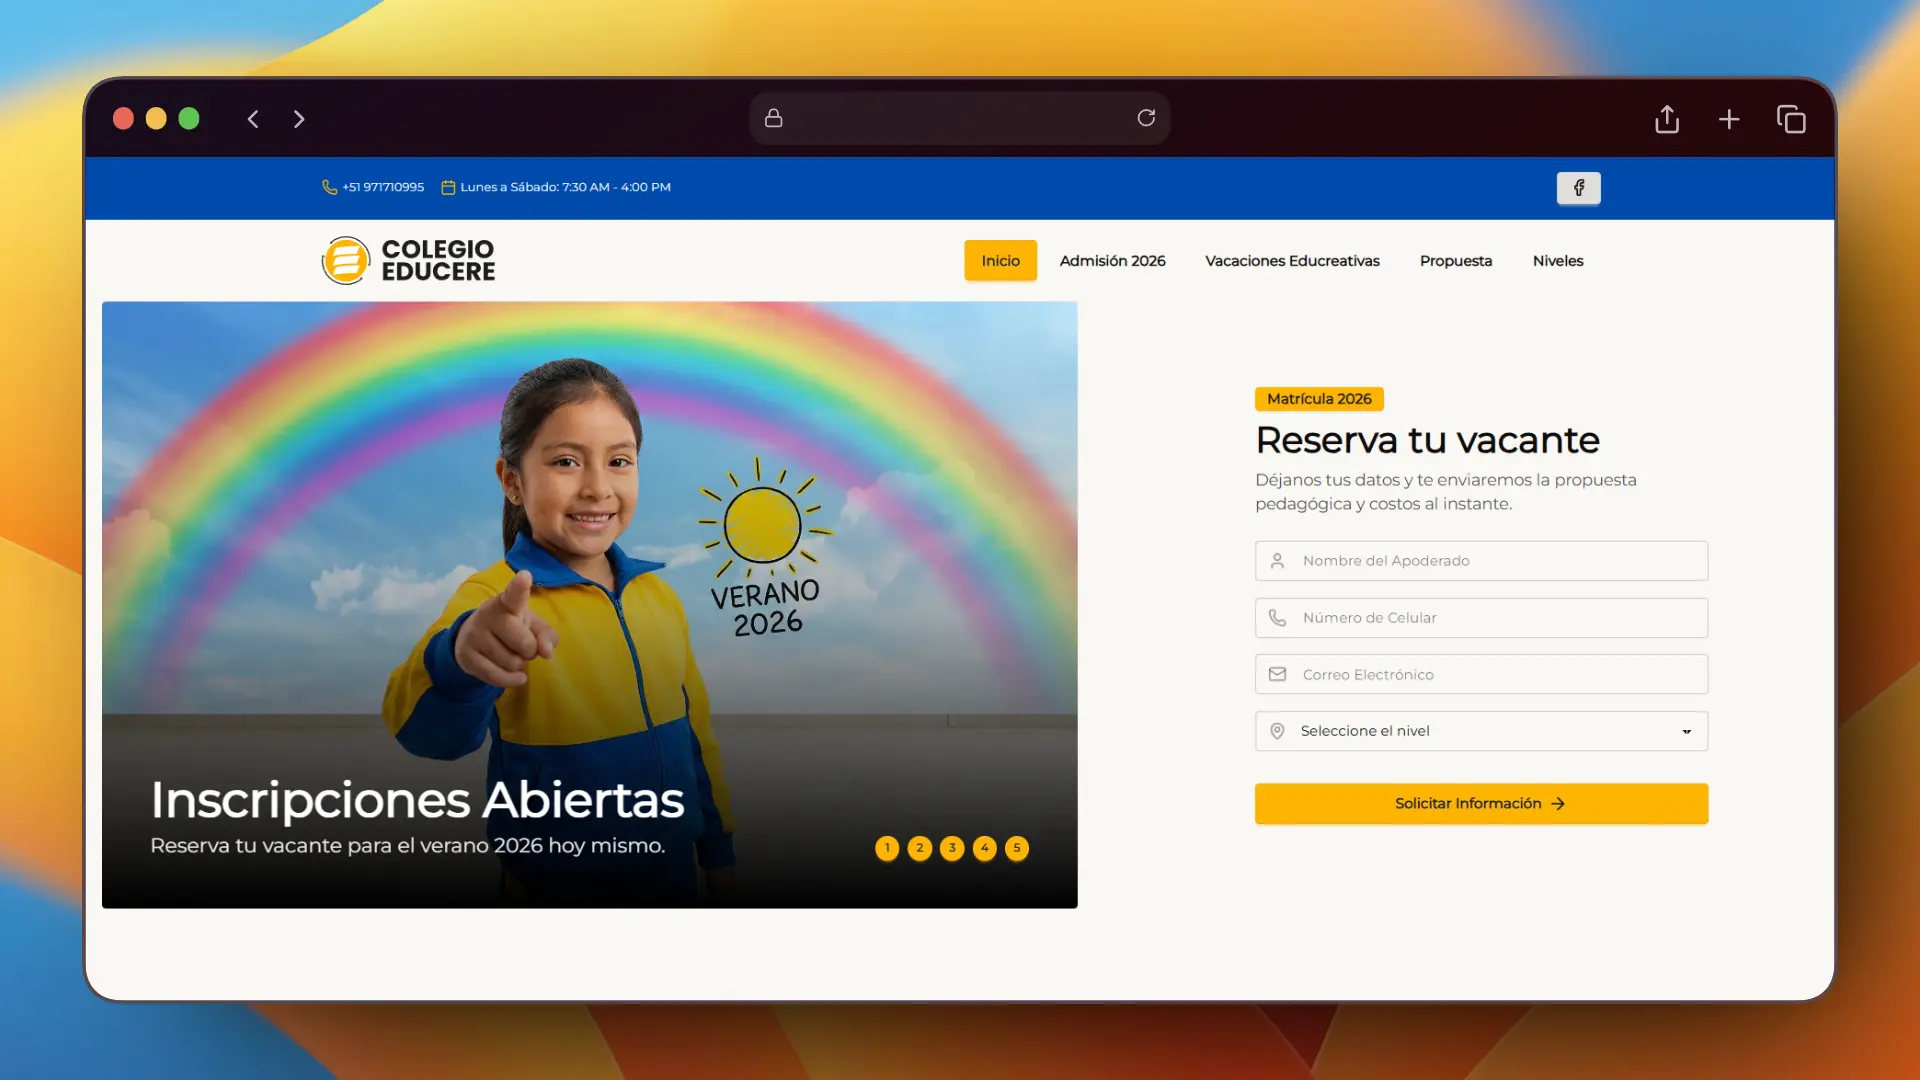Open the browser share menu
This screenshot has width=1920, height=1080.
(1666, 119)
